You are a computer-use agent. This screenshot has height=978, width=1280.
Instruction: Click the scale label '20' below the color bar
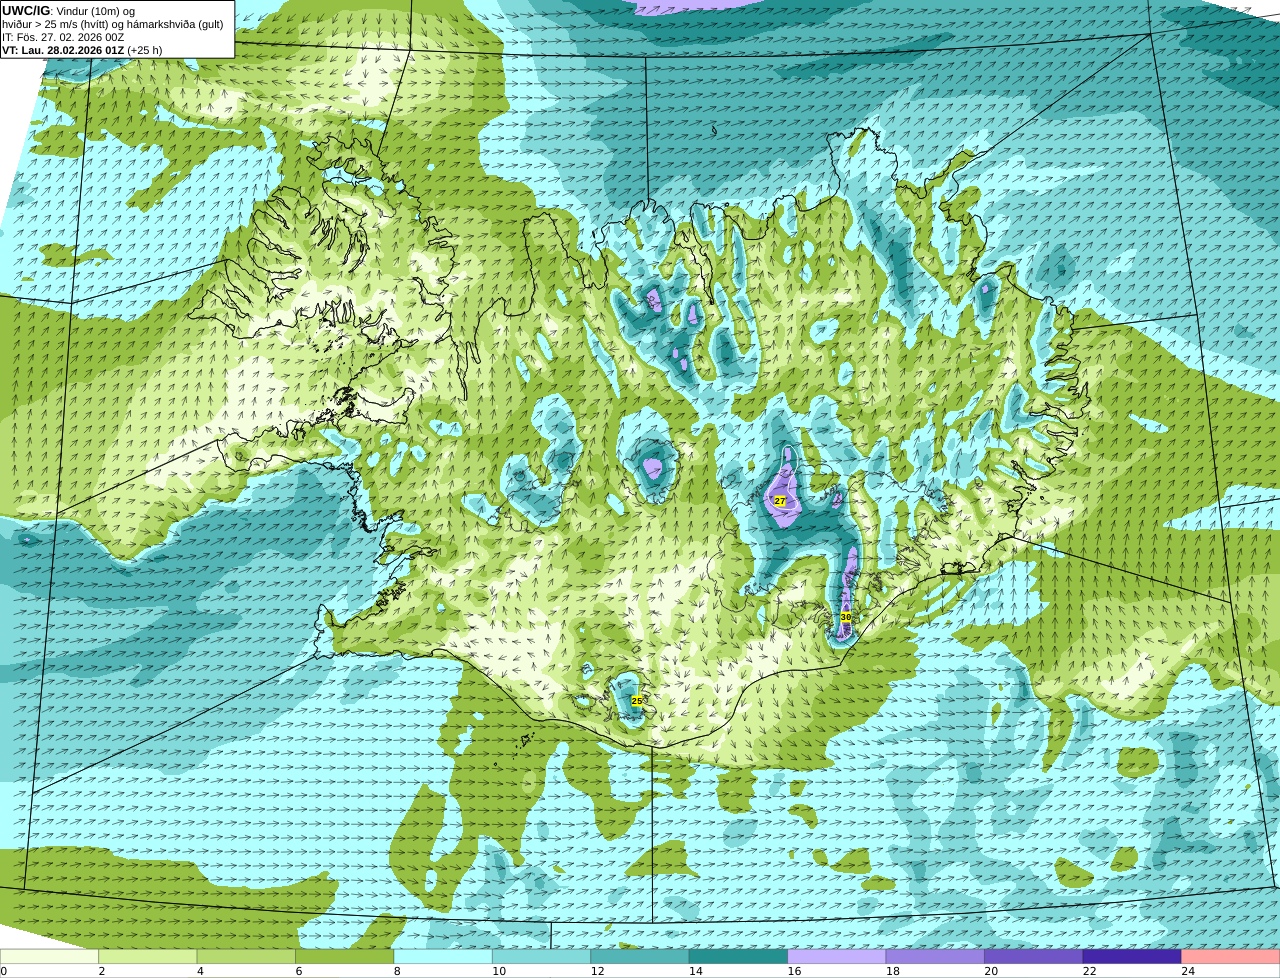pos(991,970)
